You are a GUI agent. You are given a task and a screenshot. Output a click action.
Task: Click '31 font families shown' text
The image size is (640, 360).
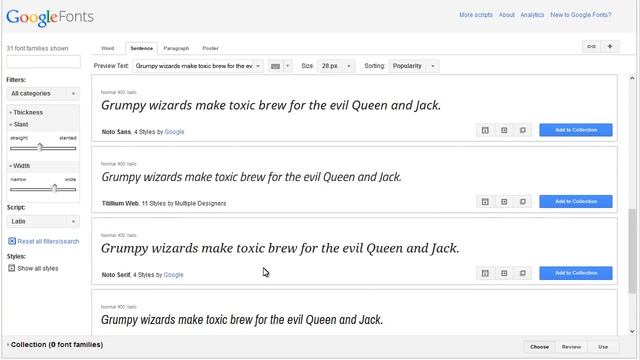click(37, 48)
